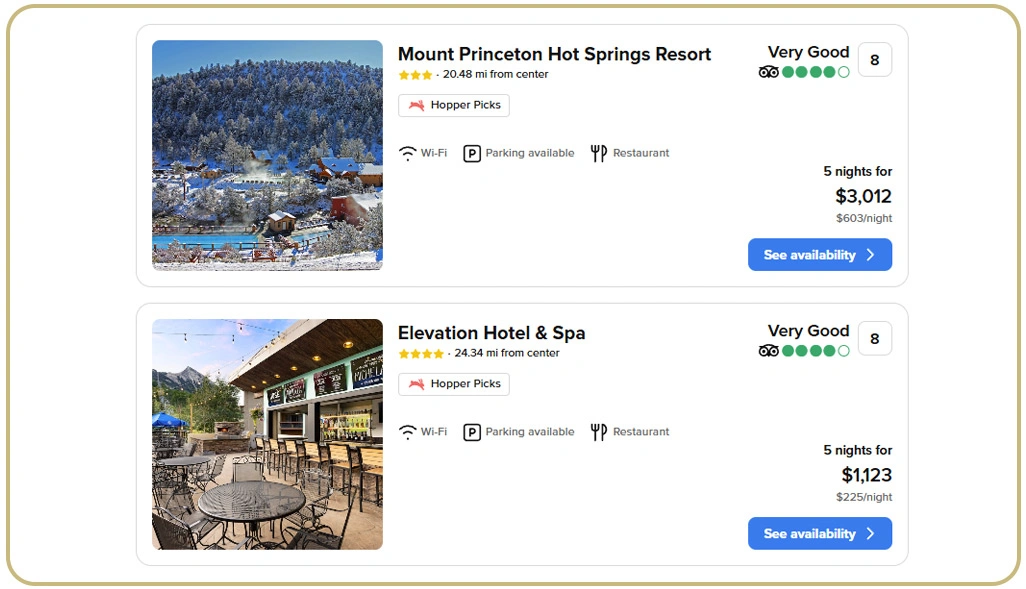Click Wi-Fi icon for Elevation Hotel
Image resolution: width=1026 pixels, height=589 pixels.
(407, 432)
